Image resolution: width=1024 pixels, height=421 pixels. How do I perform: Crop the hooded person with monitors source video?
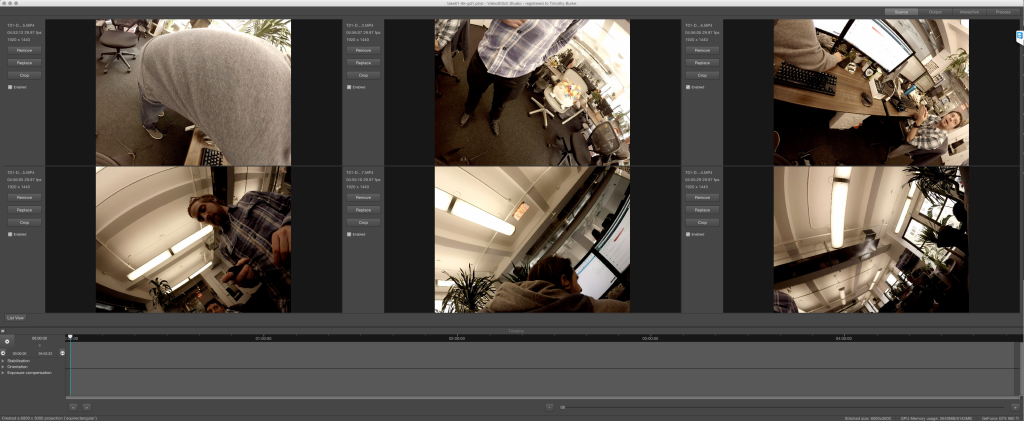click(363, 222)
